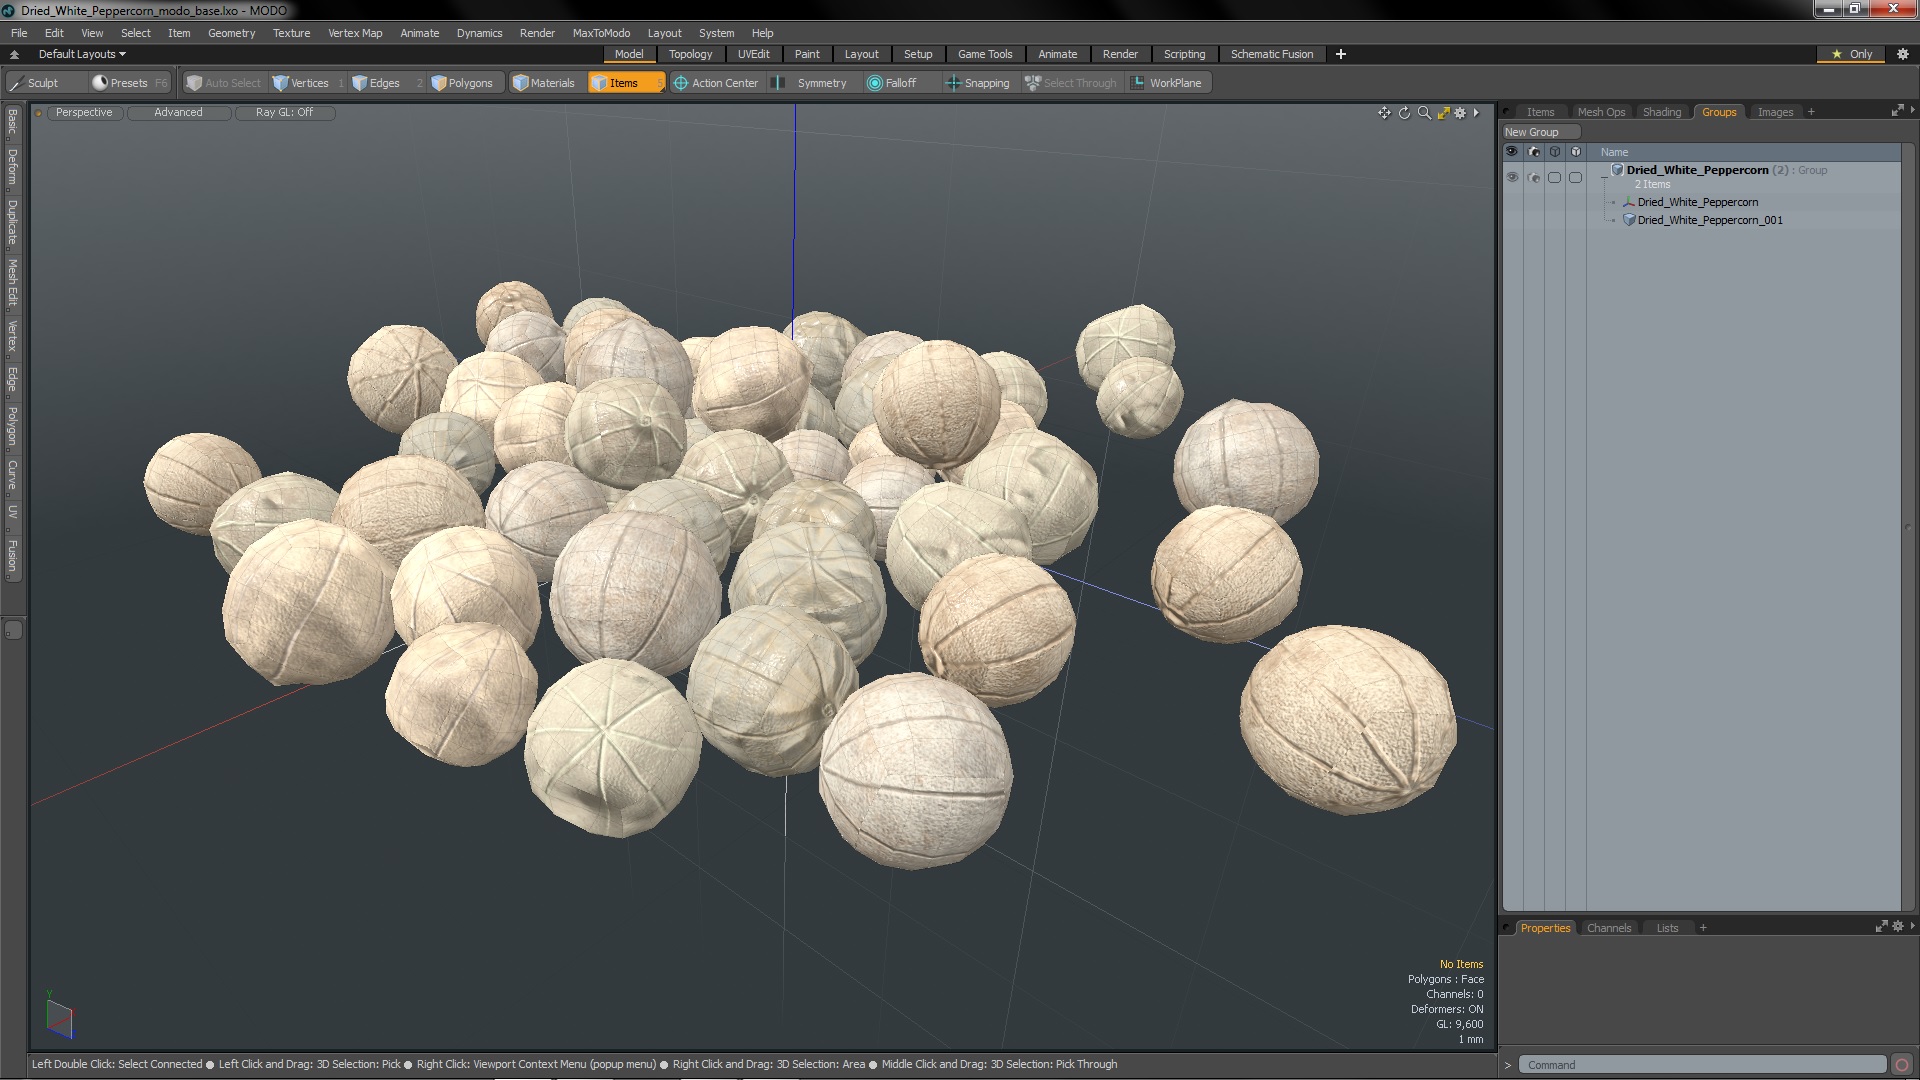Toggle visibility of Dried_White_Peppercorn_001 item
The width and height of the screenshot is (1920, 1080).
point(1513,220)
